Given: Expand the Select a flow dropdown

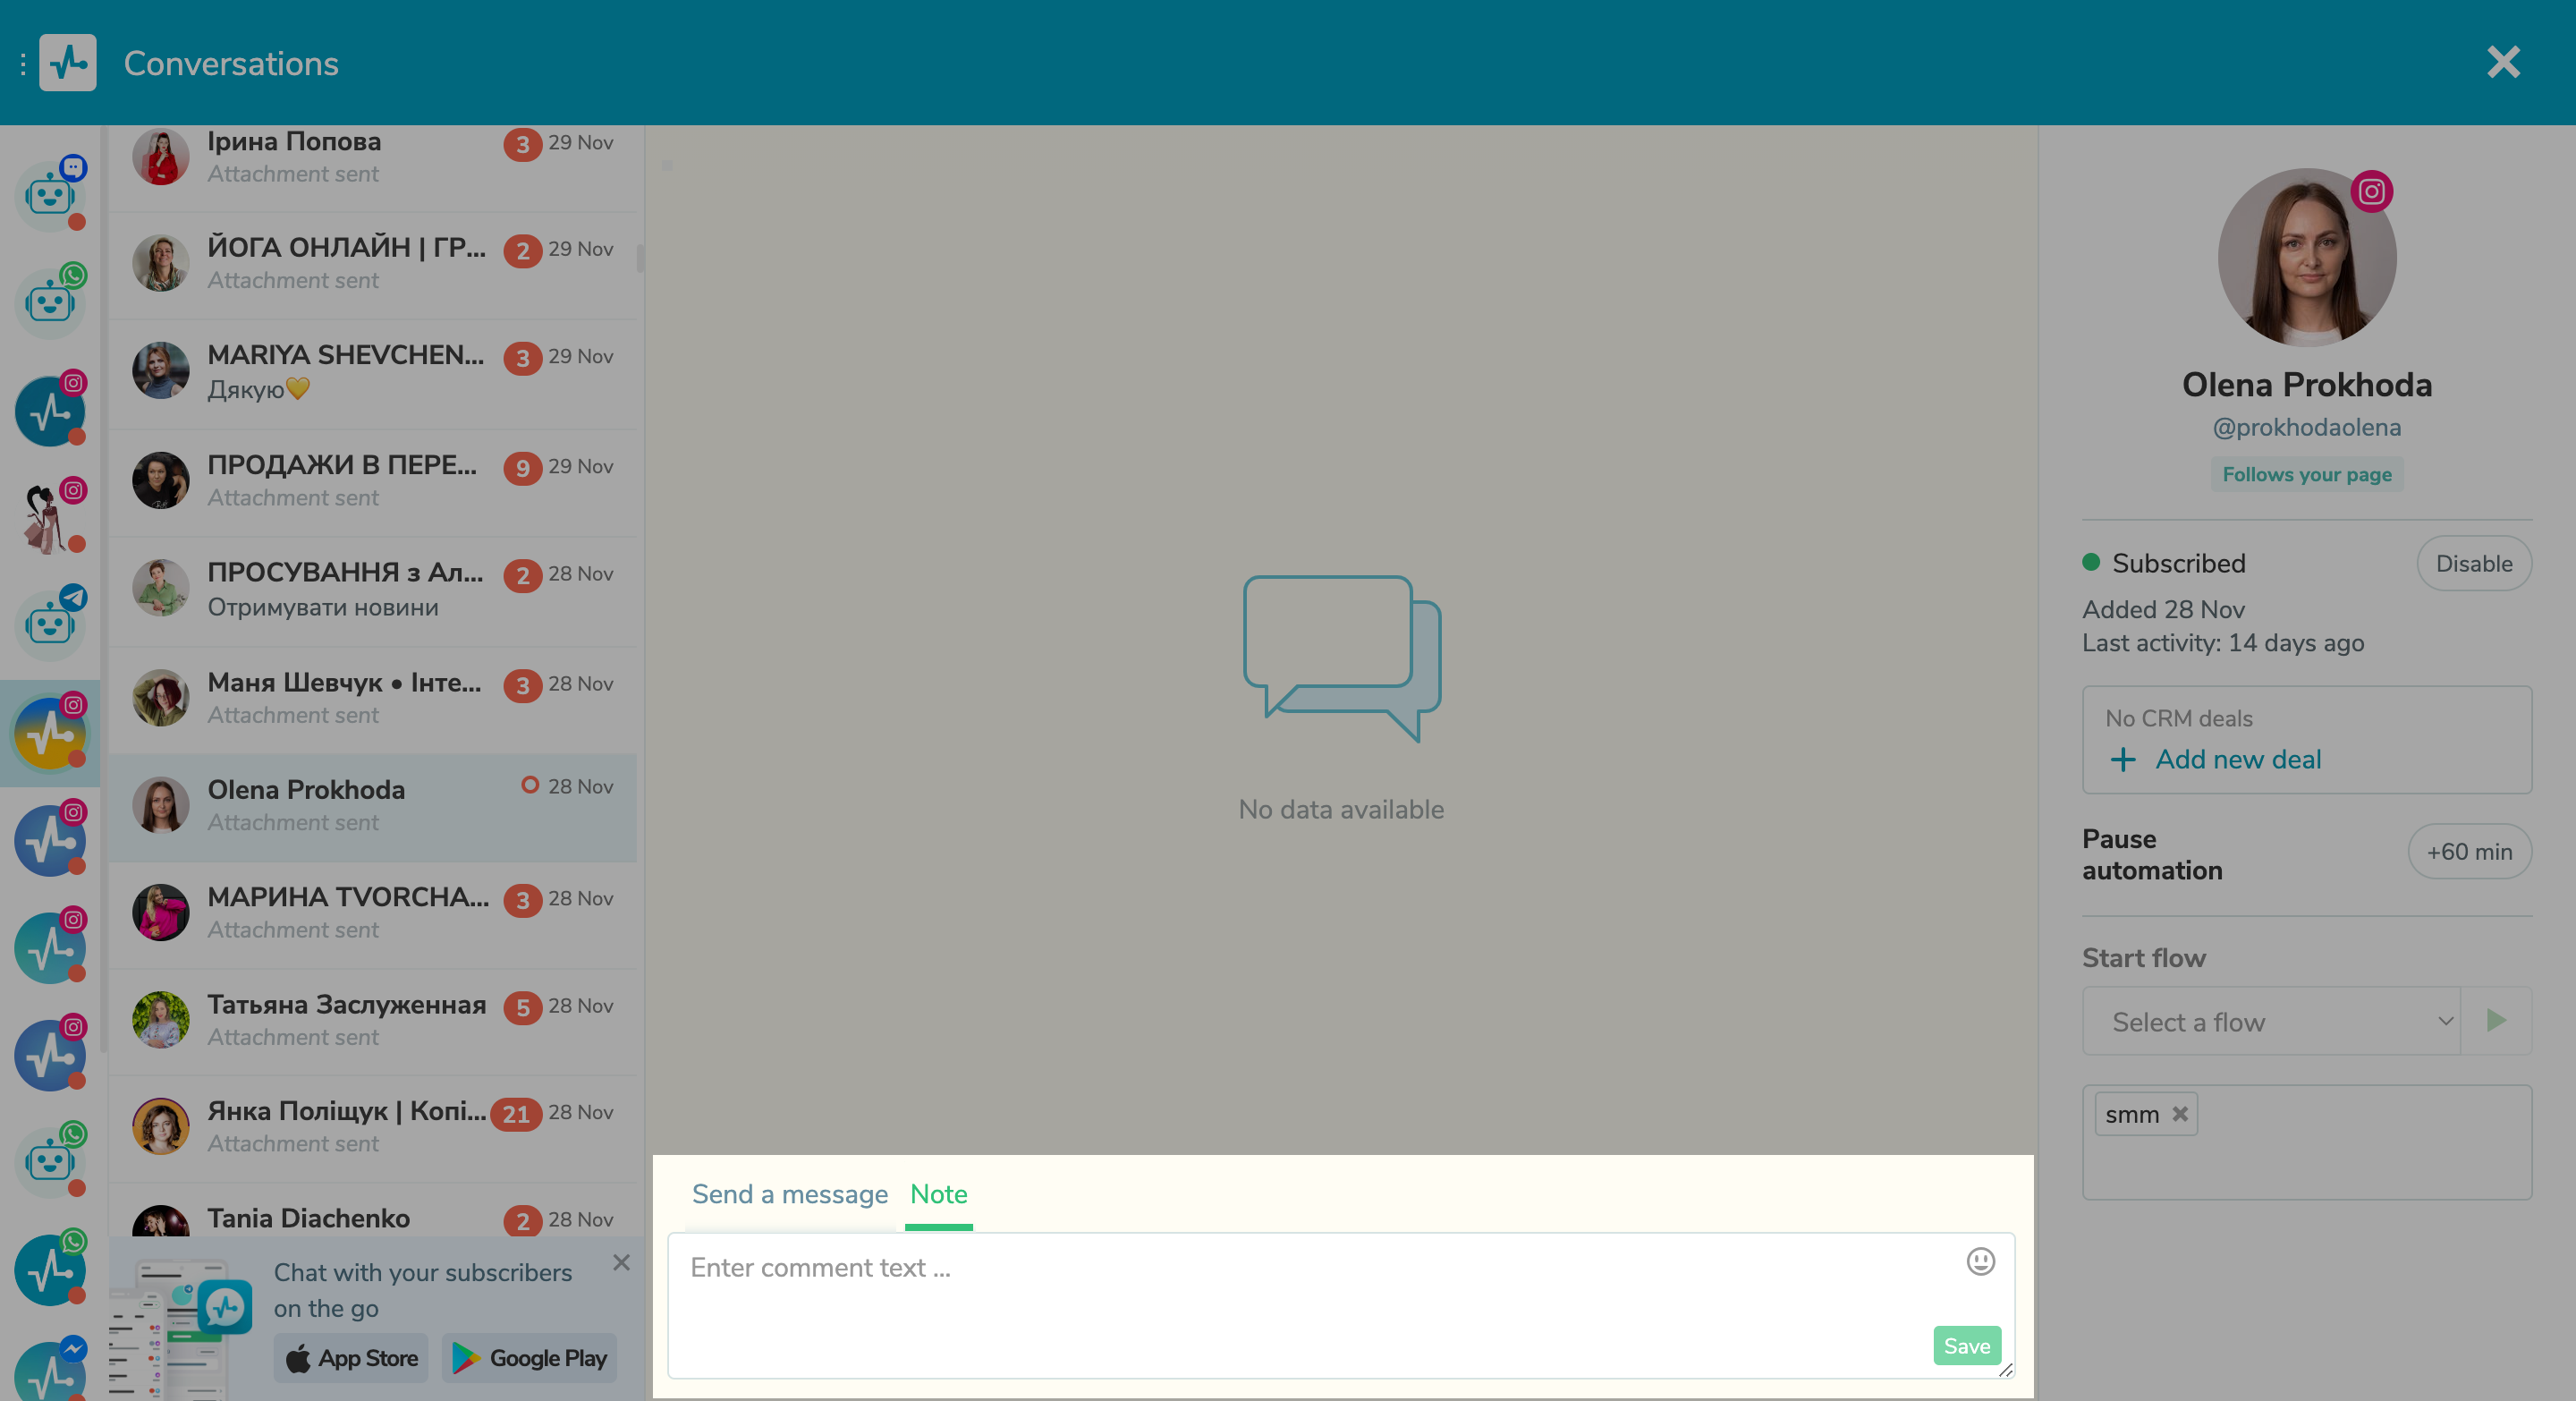Looking at the screenshot, I should pos(2270,1021).
